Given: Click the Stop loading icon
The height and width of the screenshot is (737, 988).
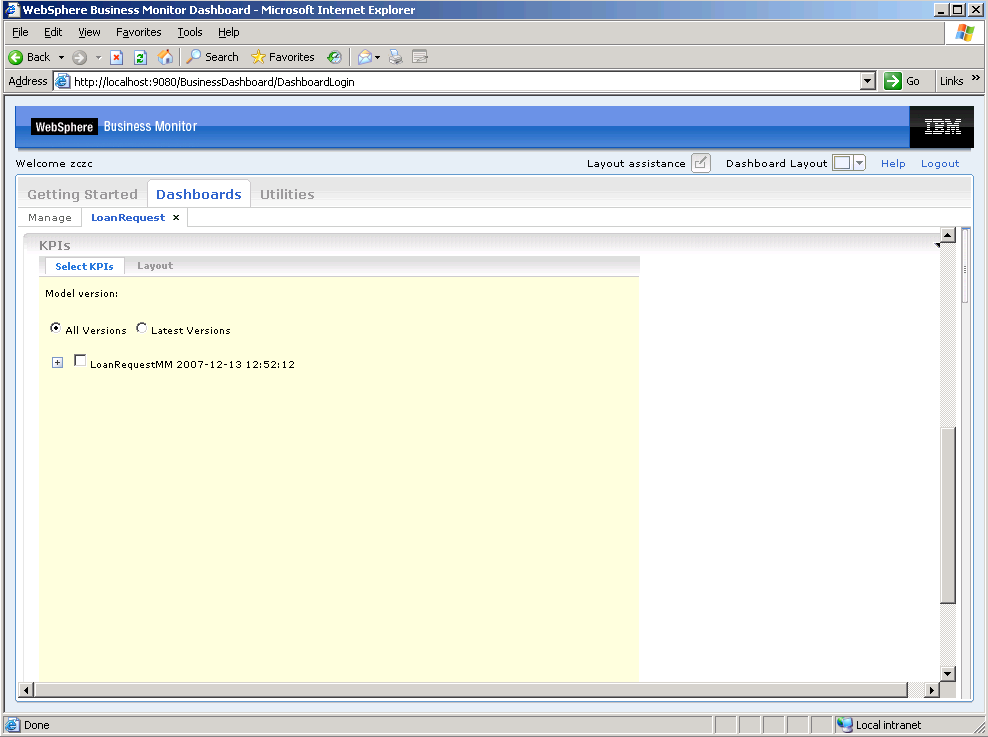Looking at the screenshot, I should tap(117, 57).
